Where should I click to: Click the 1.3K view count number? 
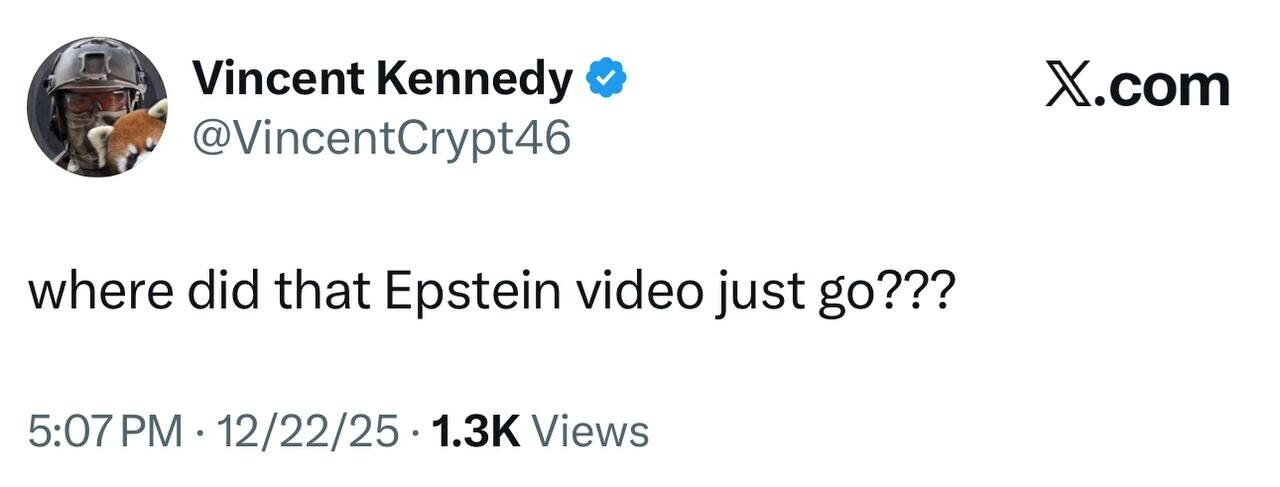tap(475, 432)
